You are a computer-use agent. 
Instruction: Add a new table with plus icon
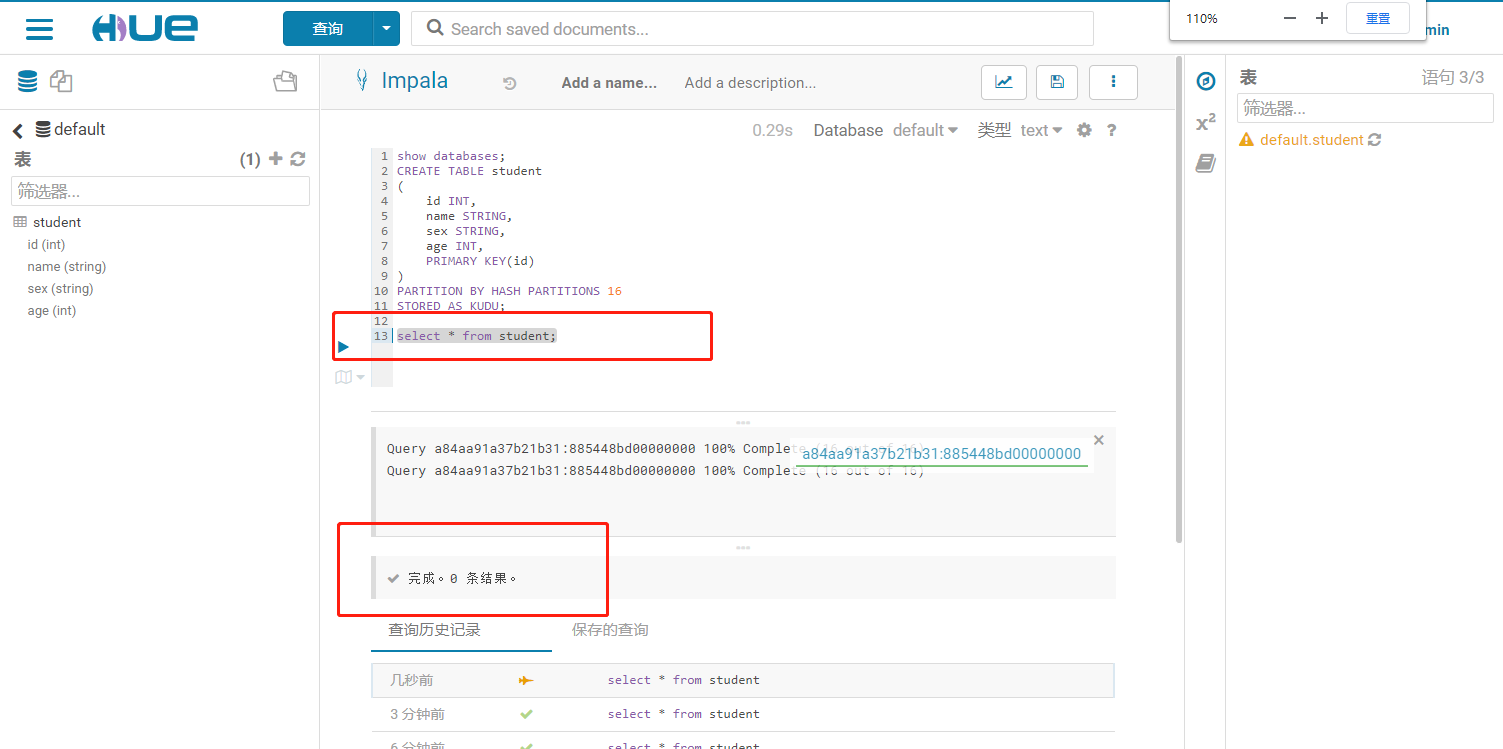(277, 159)
